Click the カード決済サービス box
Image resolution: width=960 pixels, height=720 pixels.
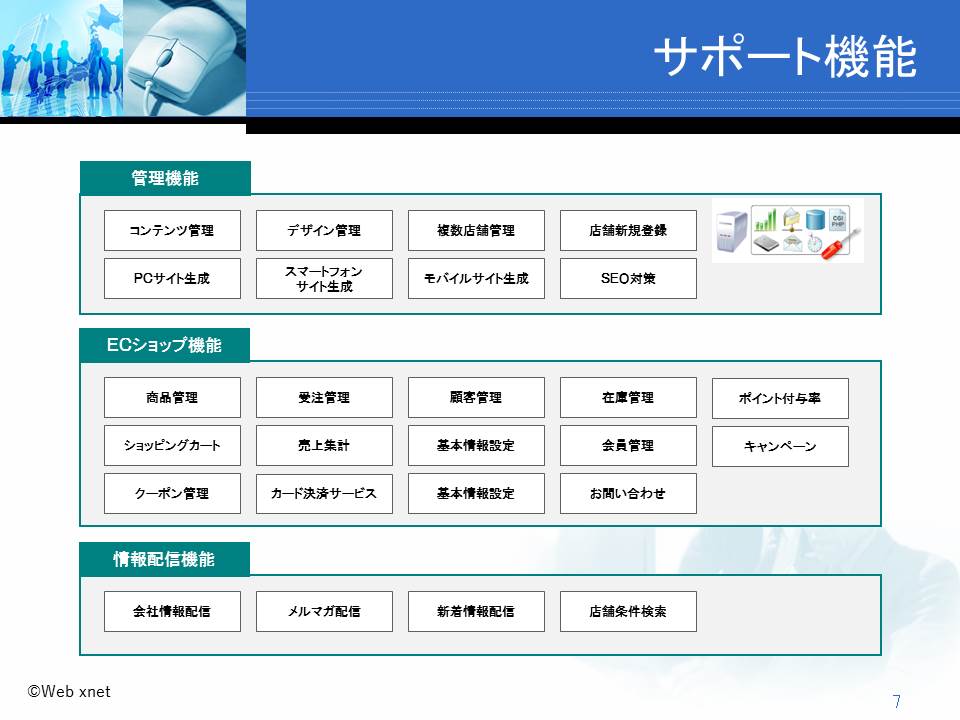(x=324, y=493)
